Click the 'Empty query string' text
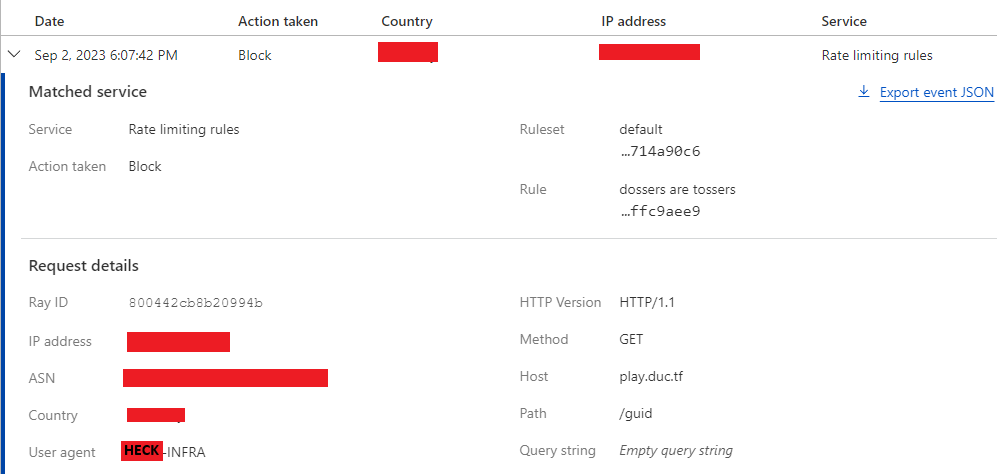 point(676,451)
